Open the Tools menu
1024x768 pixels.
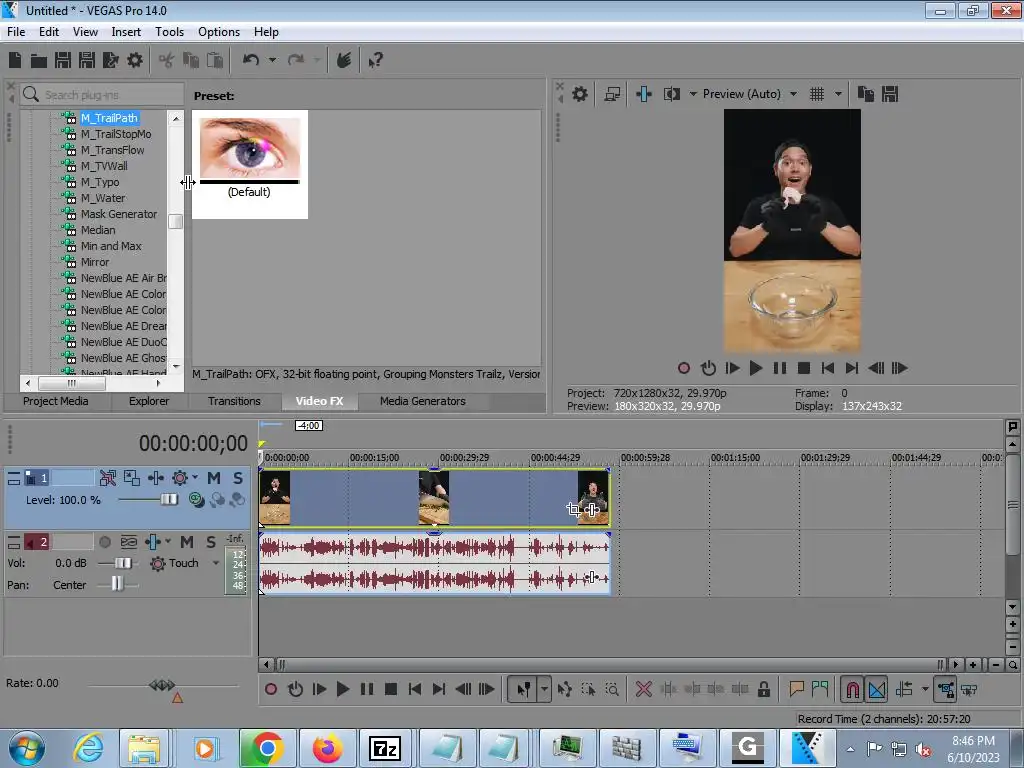tap(169, 32)
